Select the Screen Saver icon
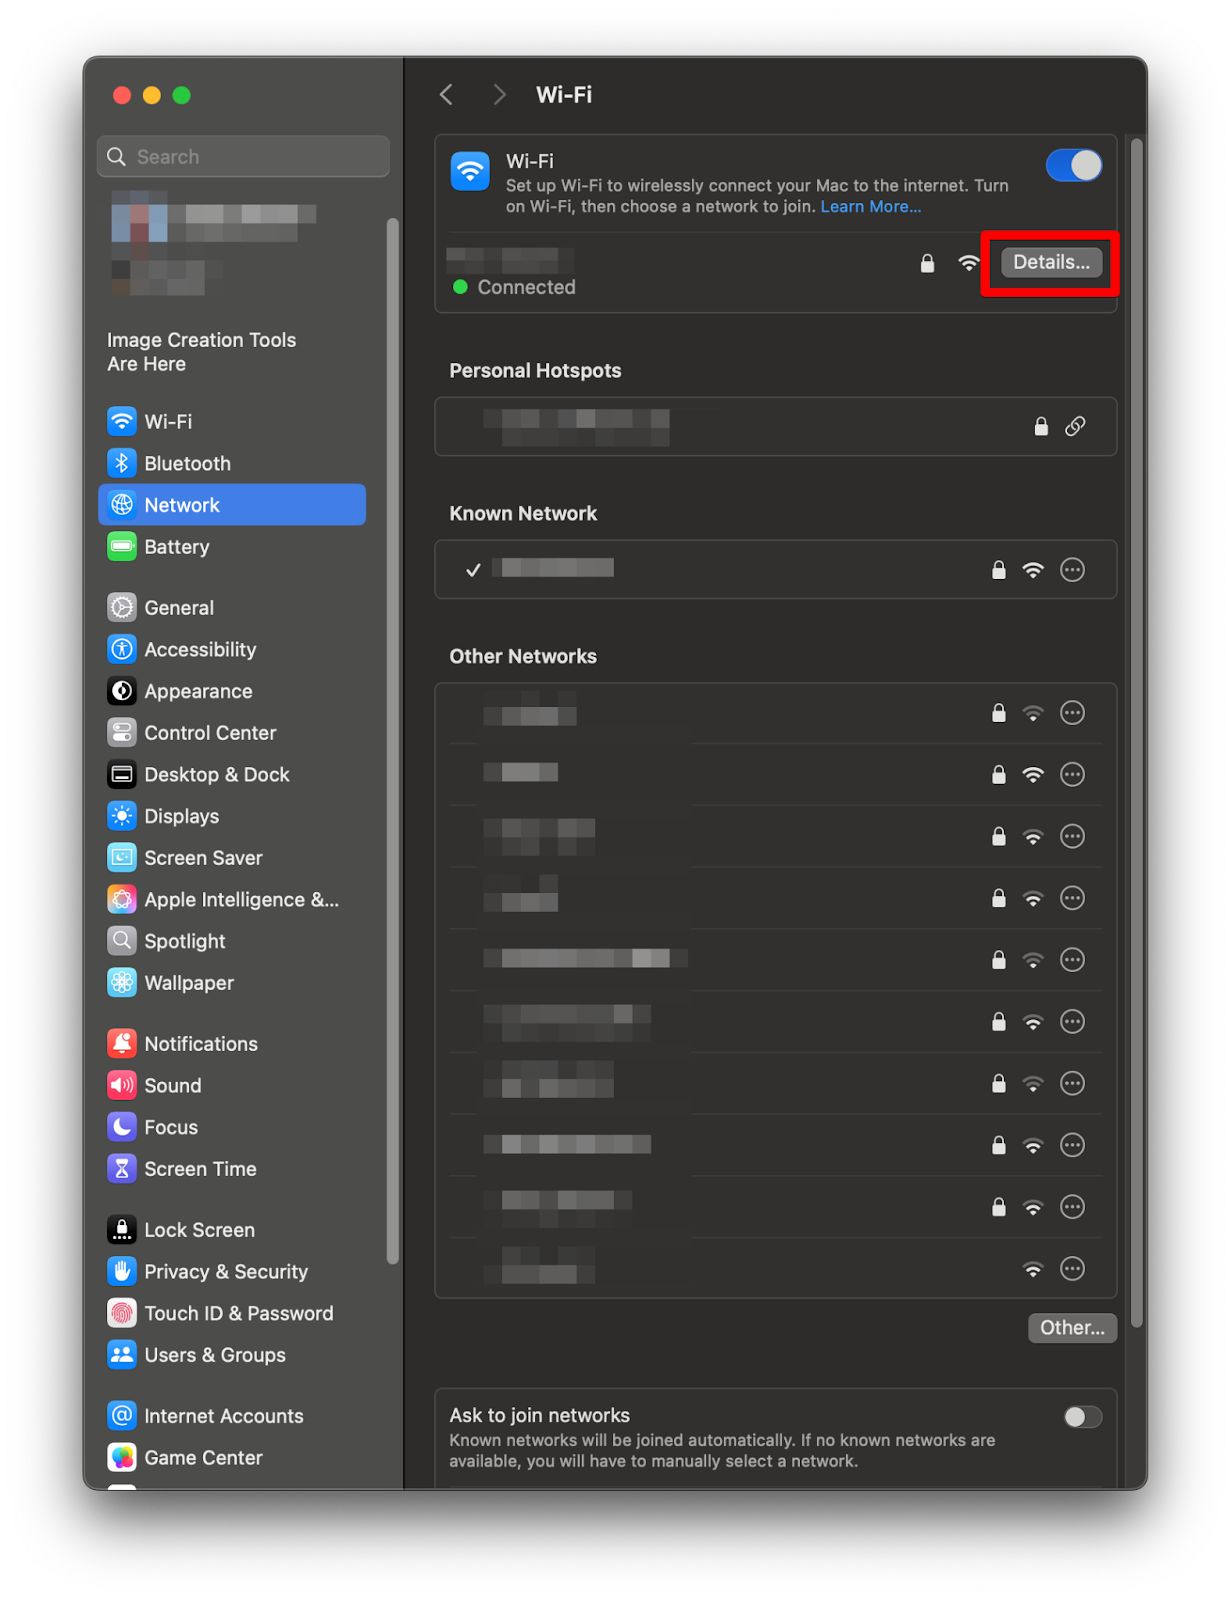Image resolution: width=1231 pixels, height=1600 pixels. click(x=122, y=858)
